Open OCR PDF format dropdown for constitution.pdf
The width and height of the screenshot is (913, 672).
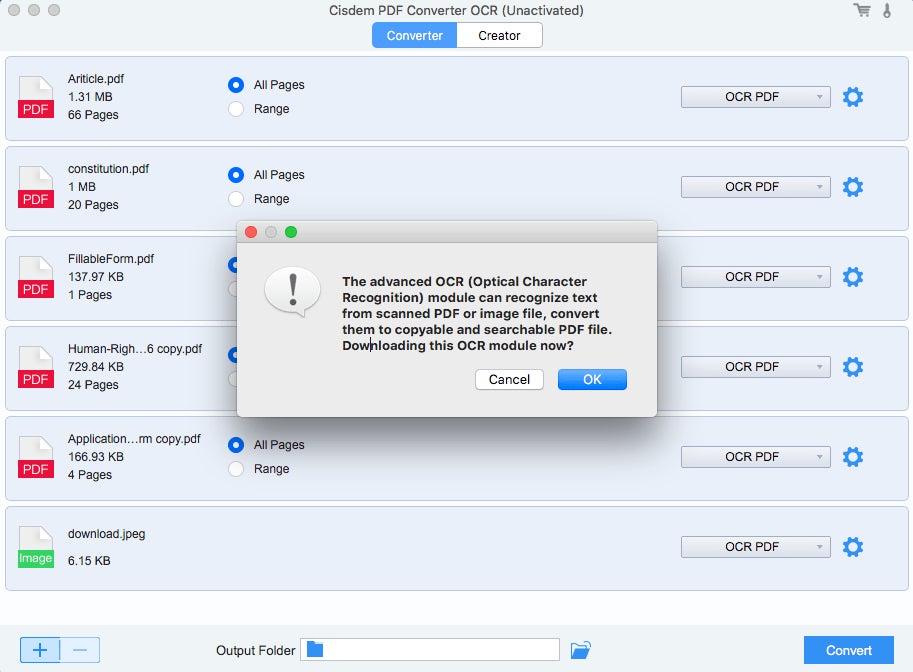tap(755, 187)
